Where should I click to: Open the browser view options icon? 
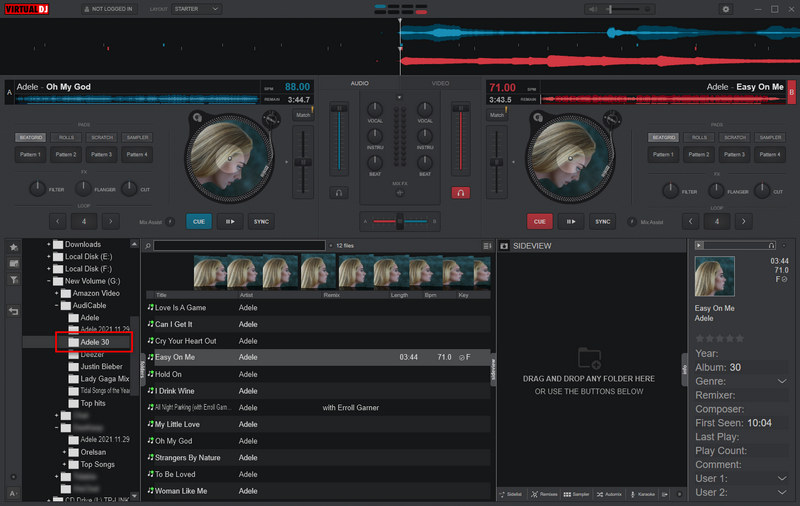[x=487, y=246]
